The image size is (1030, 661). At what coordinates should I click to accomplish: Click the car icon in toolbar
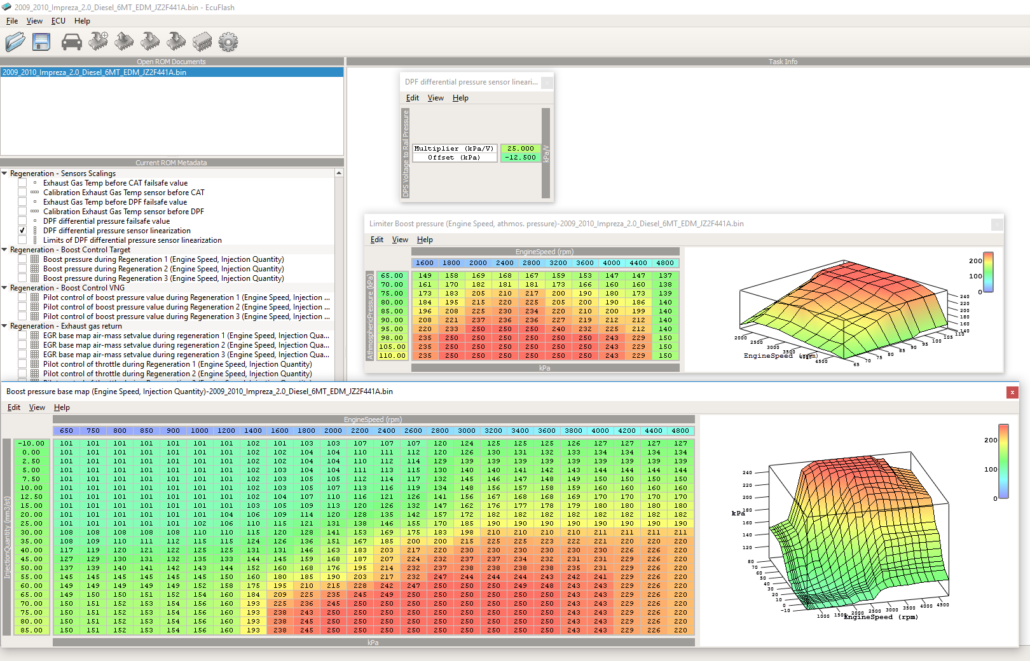[72, 42]
